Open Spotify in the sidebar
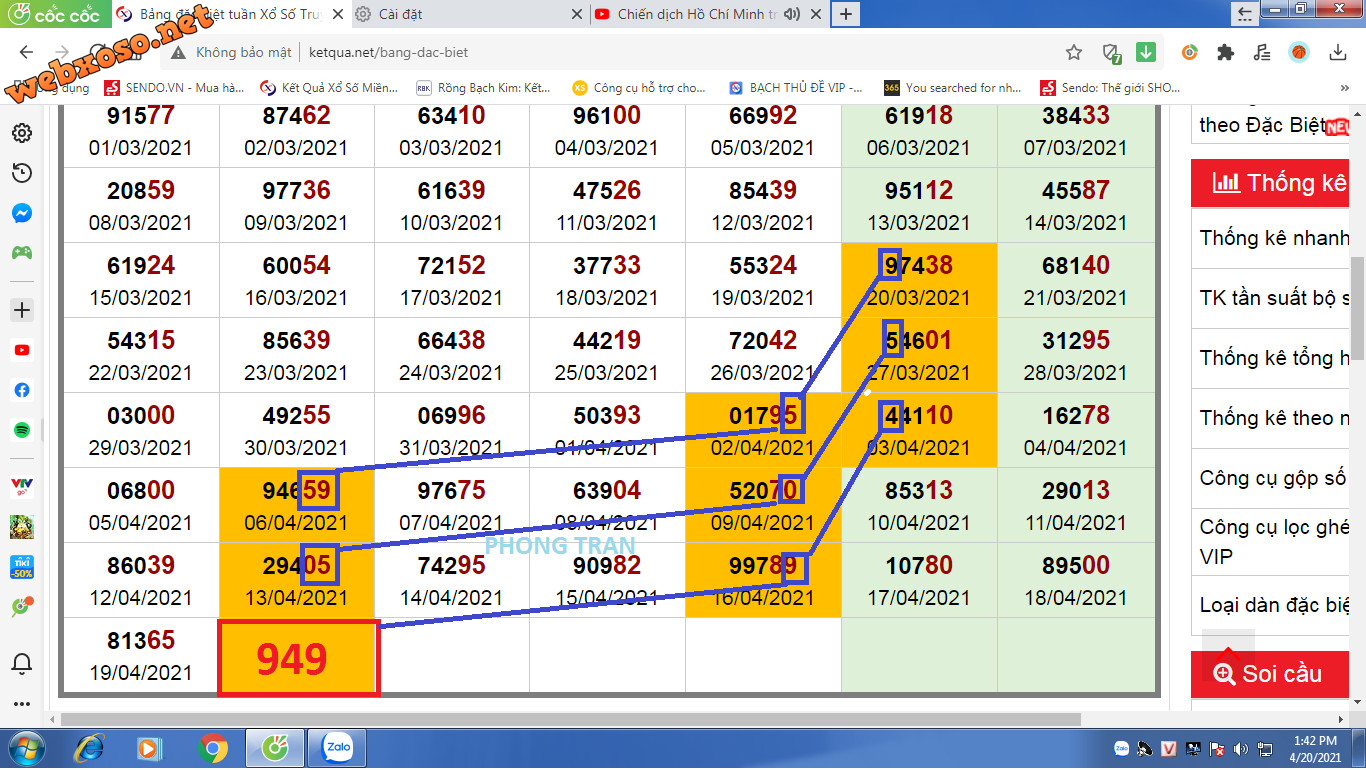1366x770 pixels. tap(21, 430)
